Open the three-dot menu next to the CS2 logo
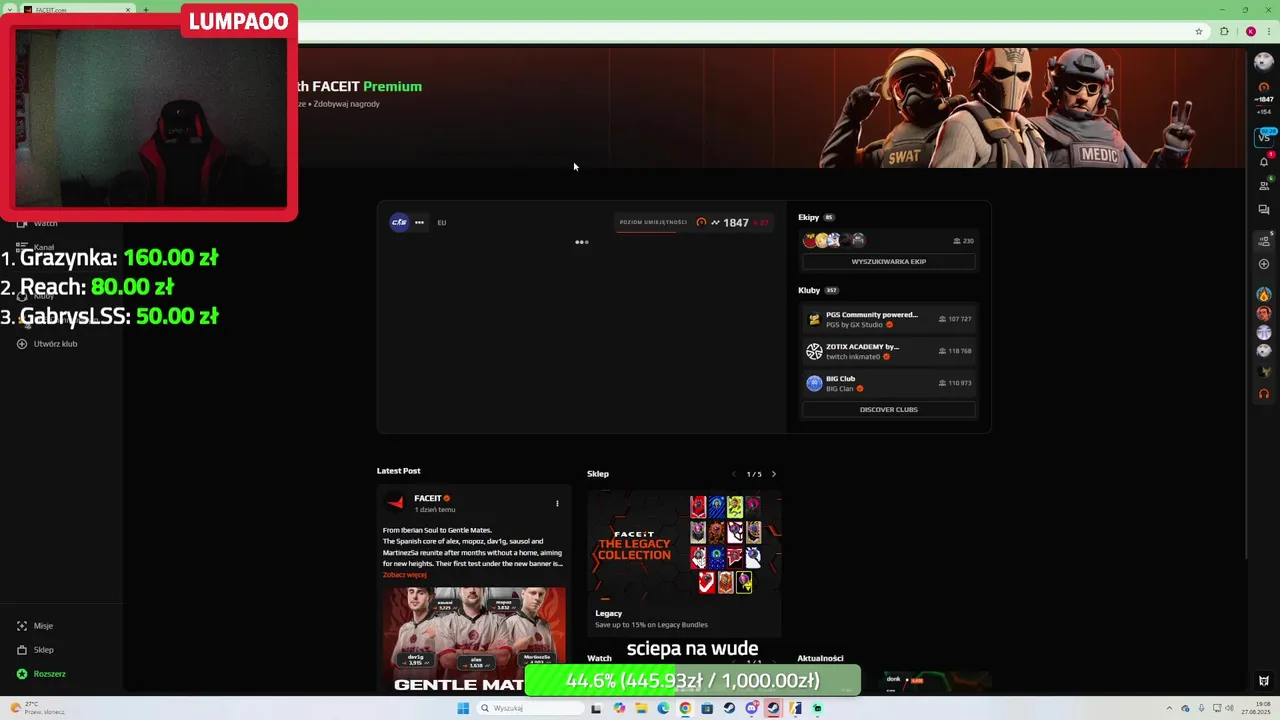 tap(419, 223)
